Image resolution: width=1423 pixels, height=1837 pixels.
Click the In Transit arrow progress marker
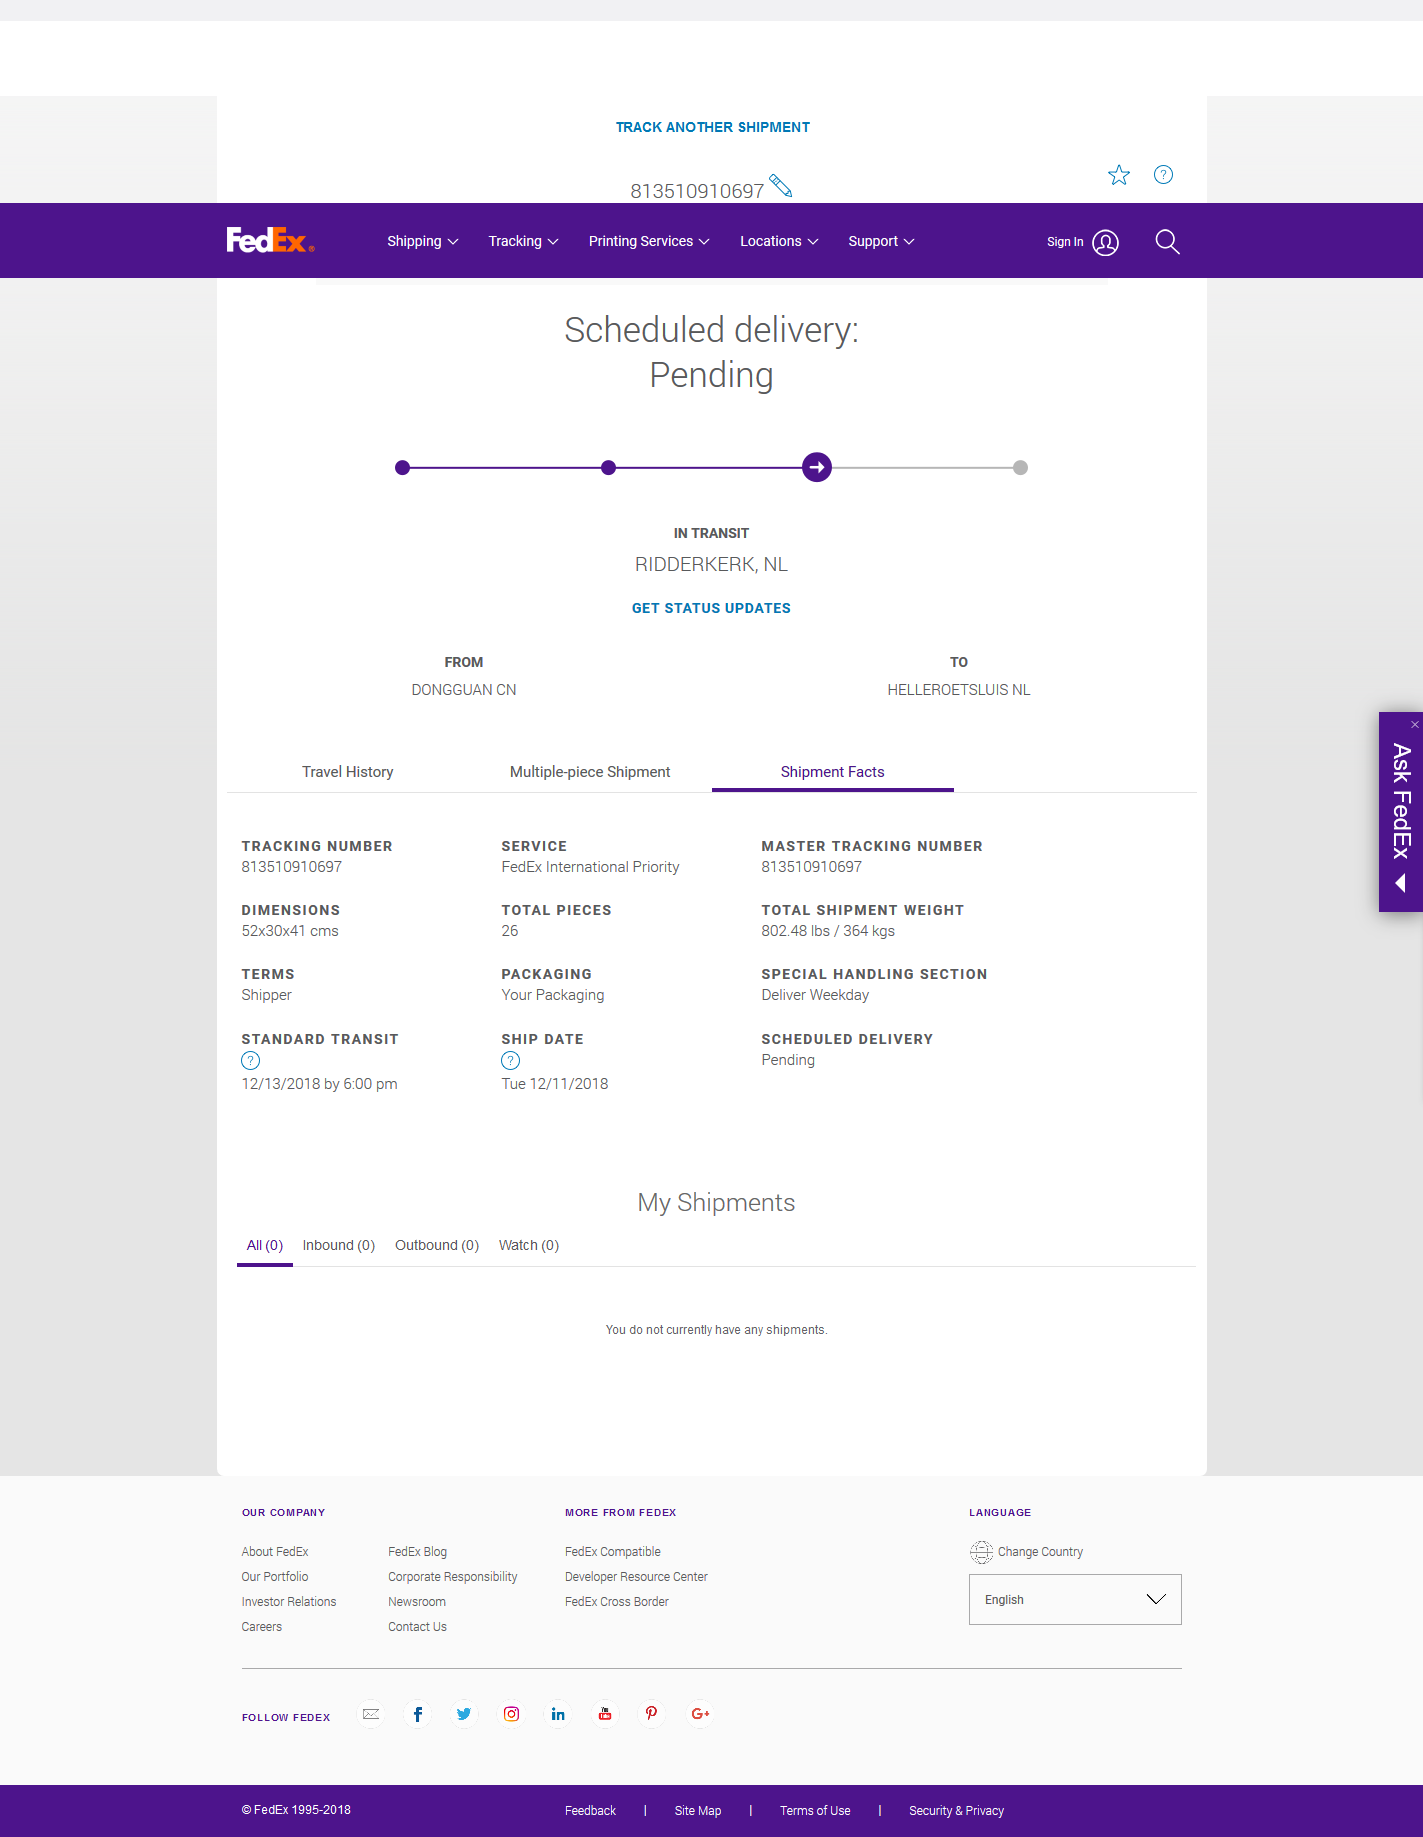[x=817, y=467]
